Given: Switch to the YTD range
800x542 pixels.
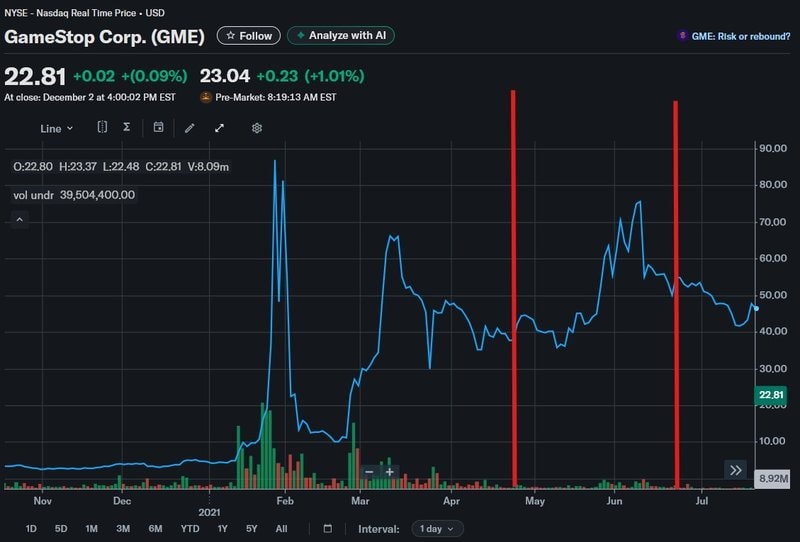Looking at the screenshot, I should [189, 528].
